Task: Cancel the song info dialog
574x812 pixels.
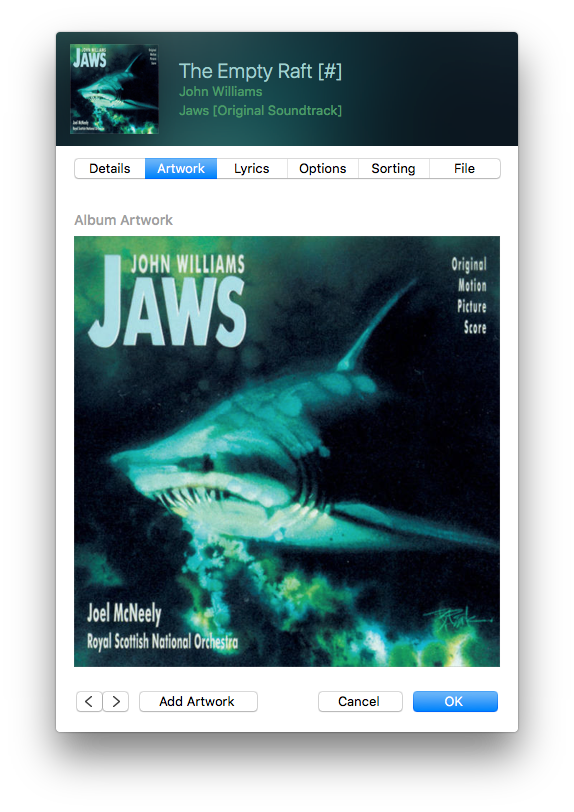Action: pos(360,701)
